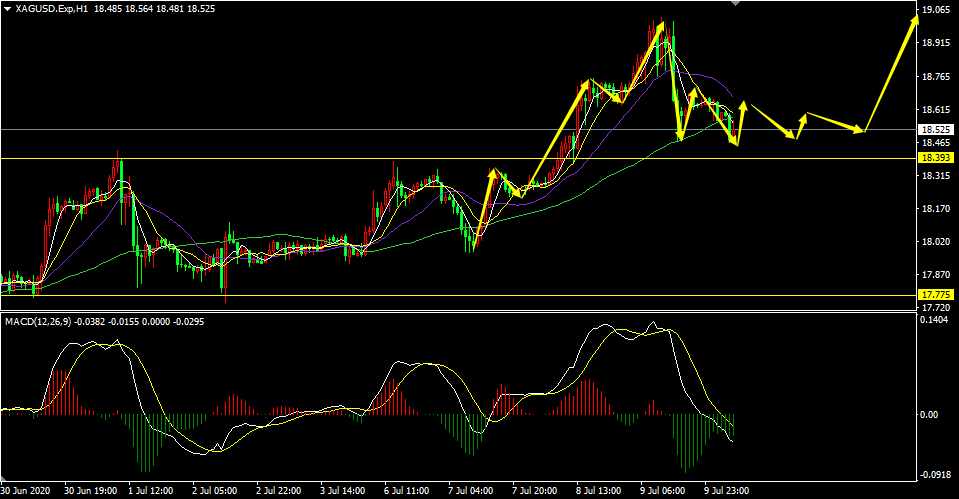The height and width of the screenshot is (499, 959).
Task: Click the MACD scale value -0.0918
Action: (x=934, y=475)
